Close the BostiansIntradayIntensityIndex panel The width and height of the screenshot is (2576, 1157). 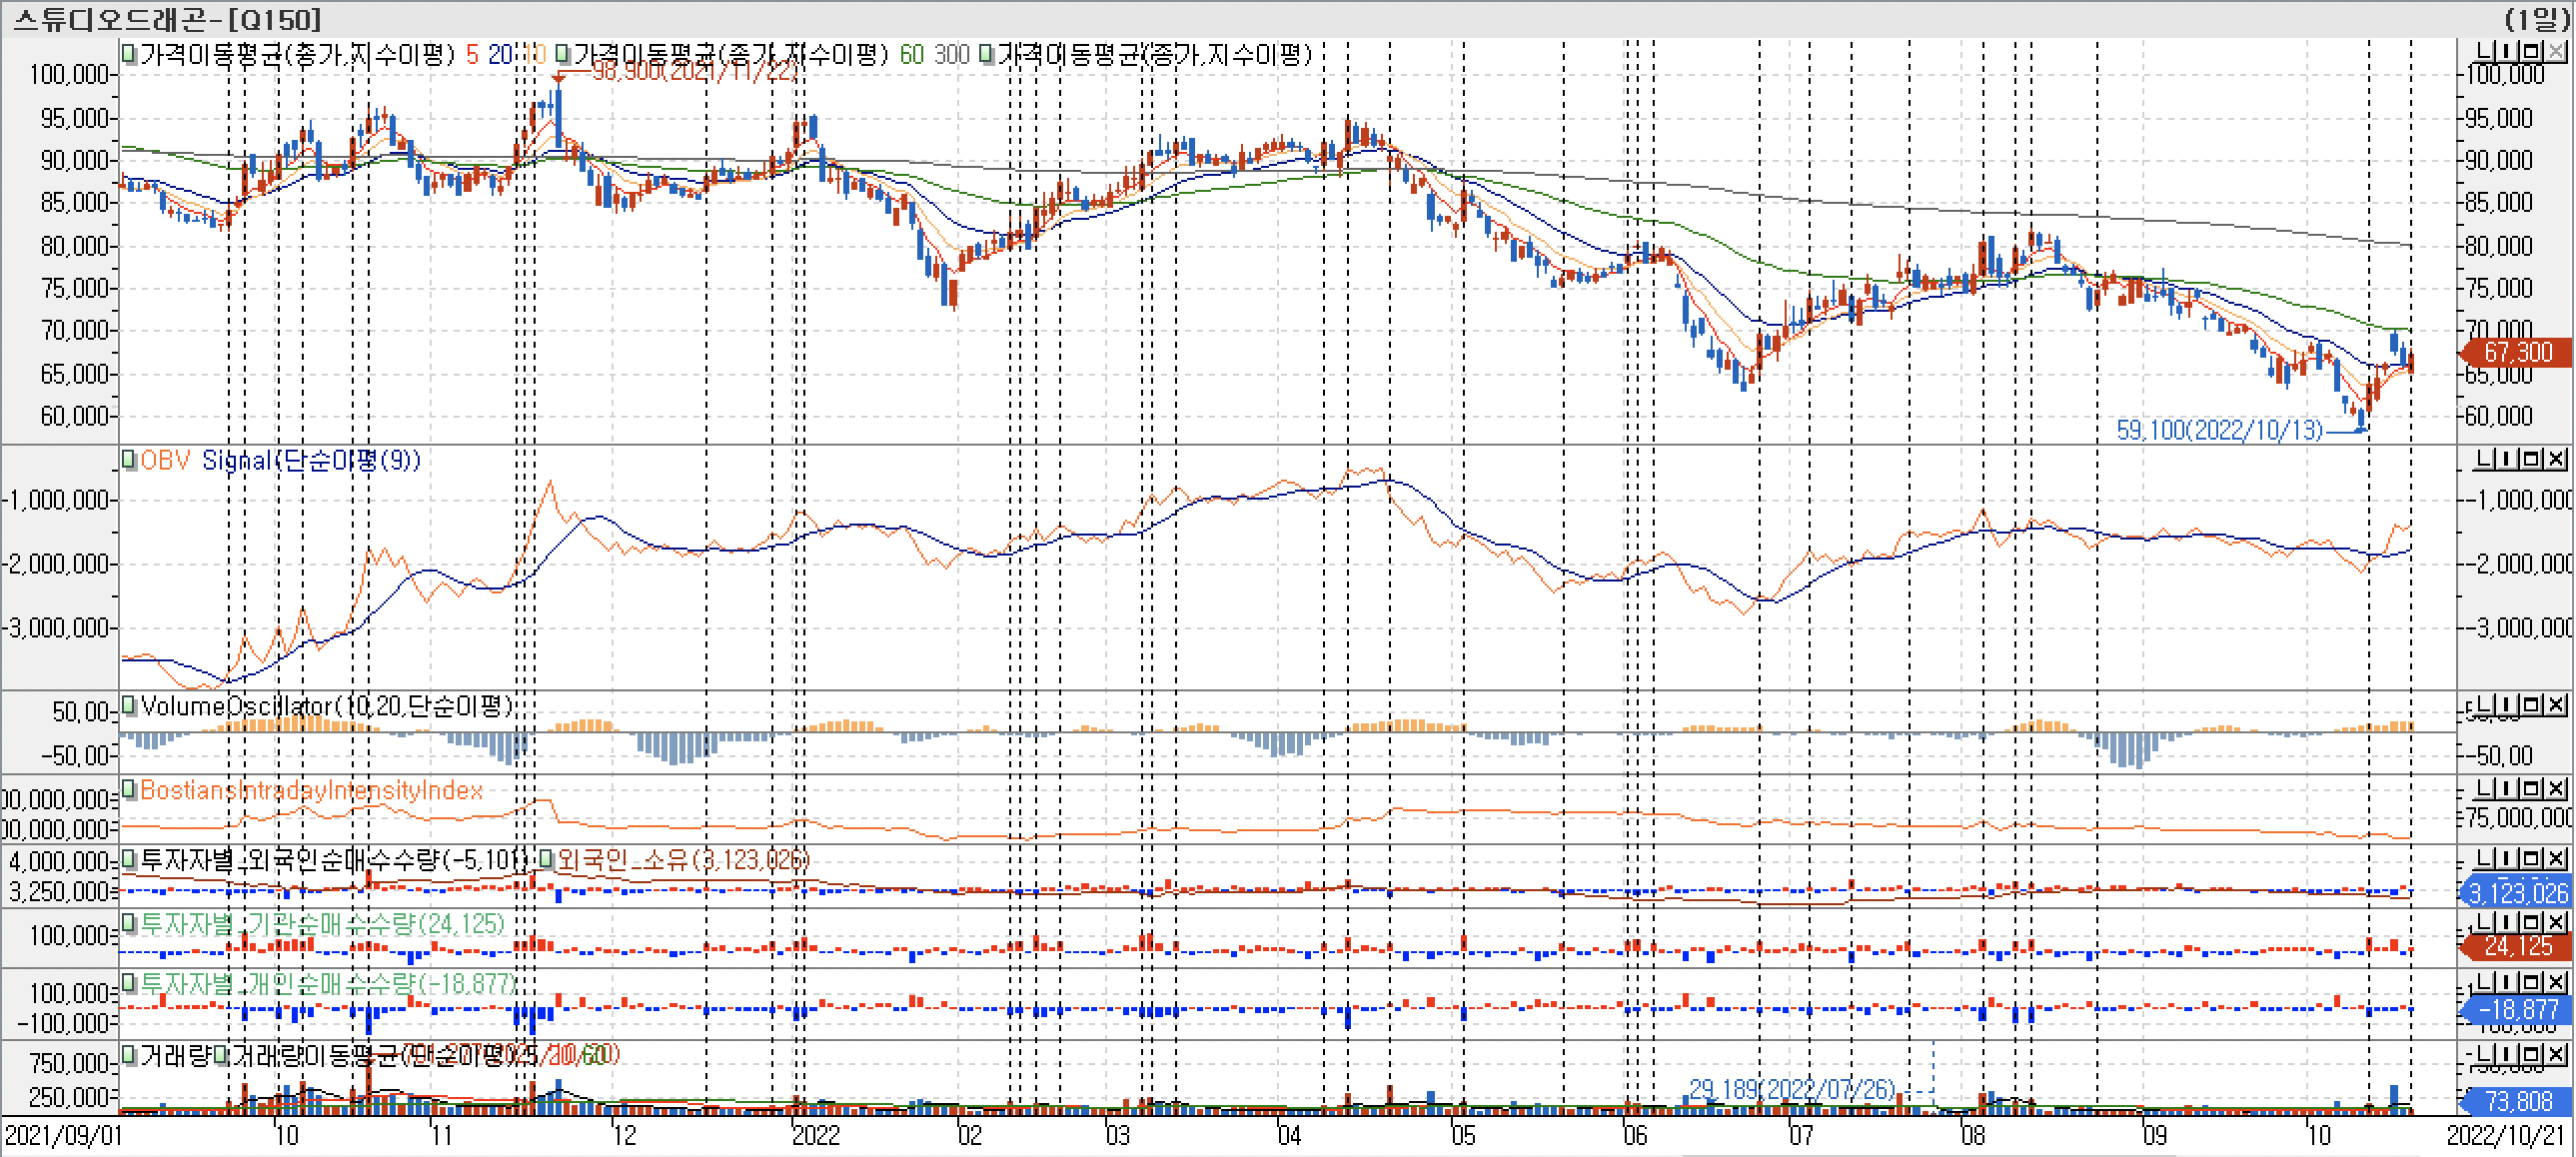(x=2556, y=788)
